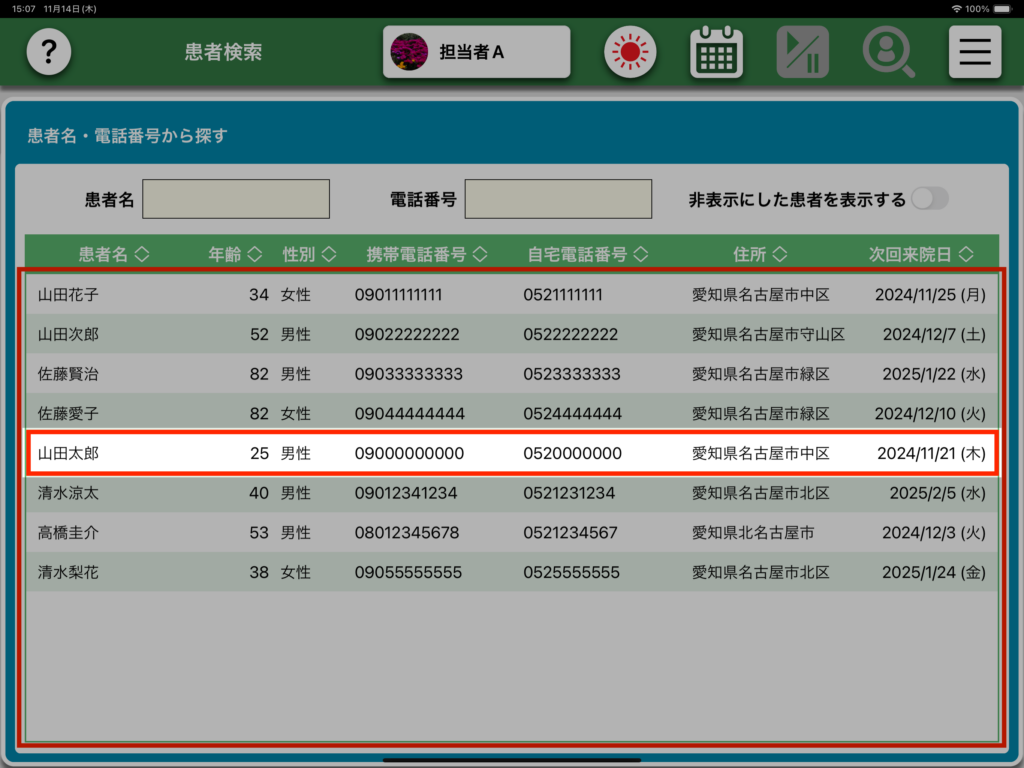The image size is (1024, 768).
Task: Select patient row 山田太郎
Action: pyautogui.click(x=511, y=453)
